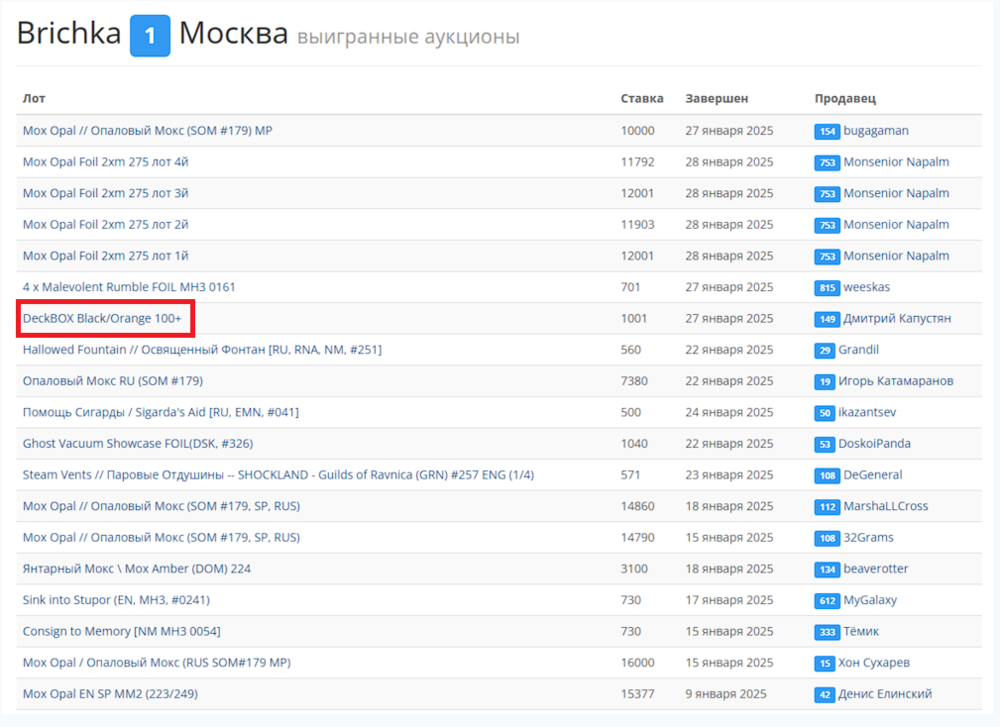Image resolution: width=1000 pixels, height=727 pixels.
Task: Click the 612 badge beside MyGalaxy
Action: (x=827, y=600)
